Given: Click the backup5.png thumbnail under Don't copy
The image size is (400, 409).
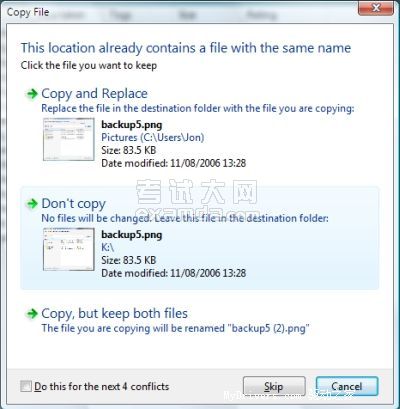Looking at the screenshot, I should 69,249.
